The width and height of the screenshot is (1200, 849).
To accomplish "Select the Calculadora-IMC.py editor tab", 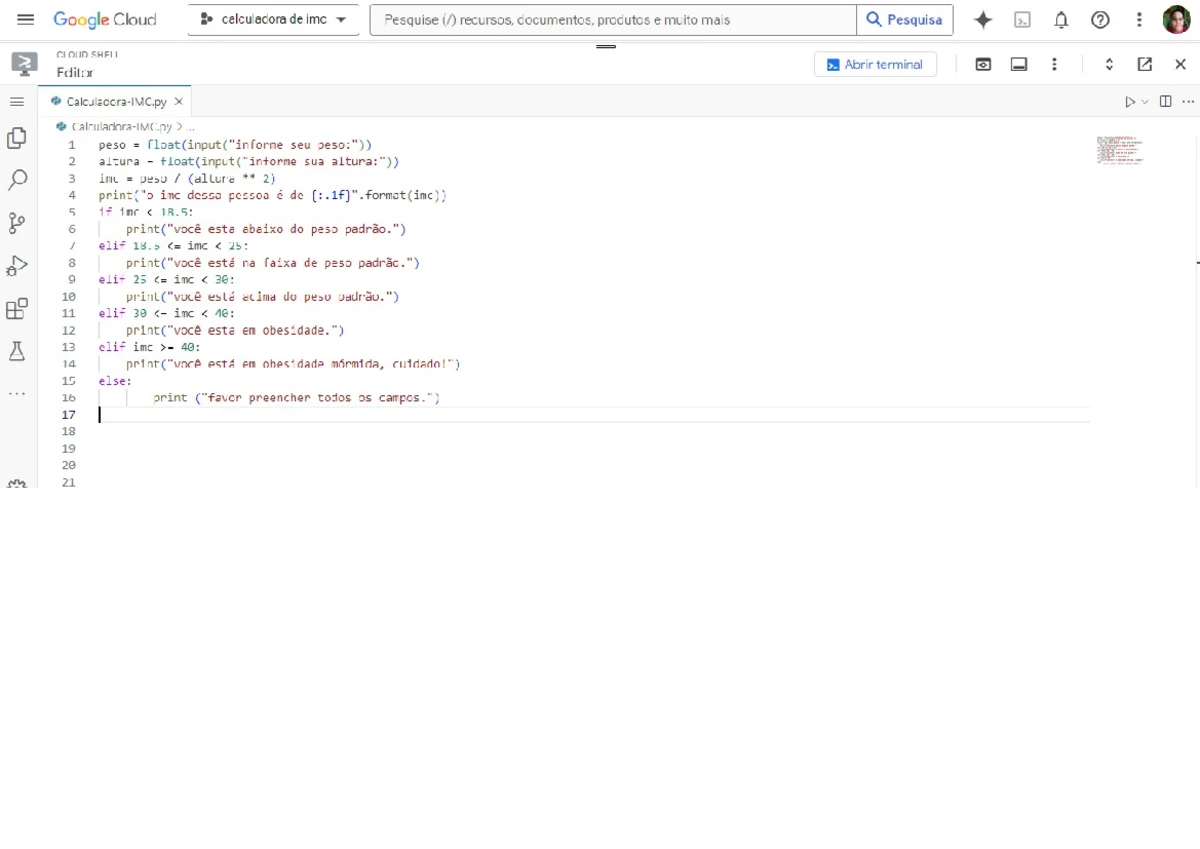I will [x=116, y=102].
